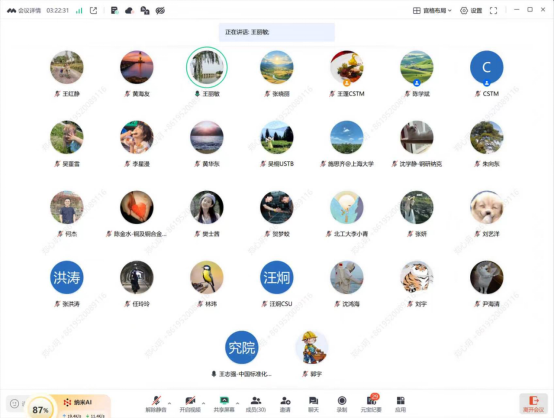Select the lighthouse sunset avatar in the top row
This screenshot has height=418, width=554.
(x=137, y=67)
